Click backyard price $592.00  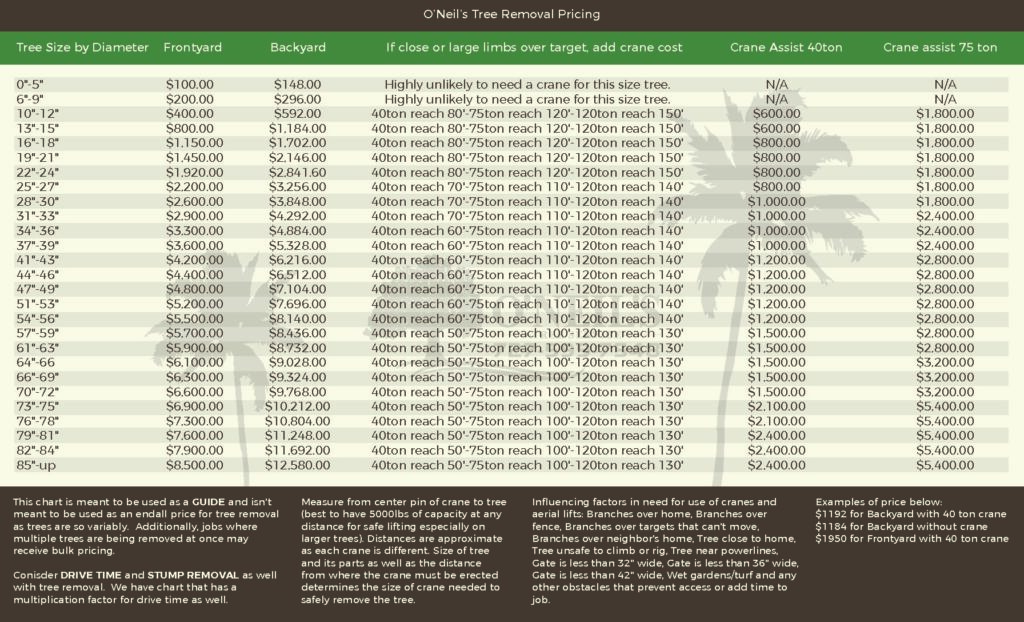click(298, 114)
